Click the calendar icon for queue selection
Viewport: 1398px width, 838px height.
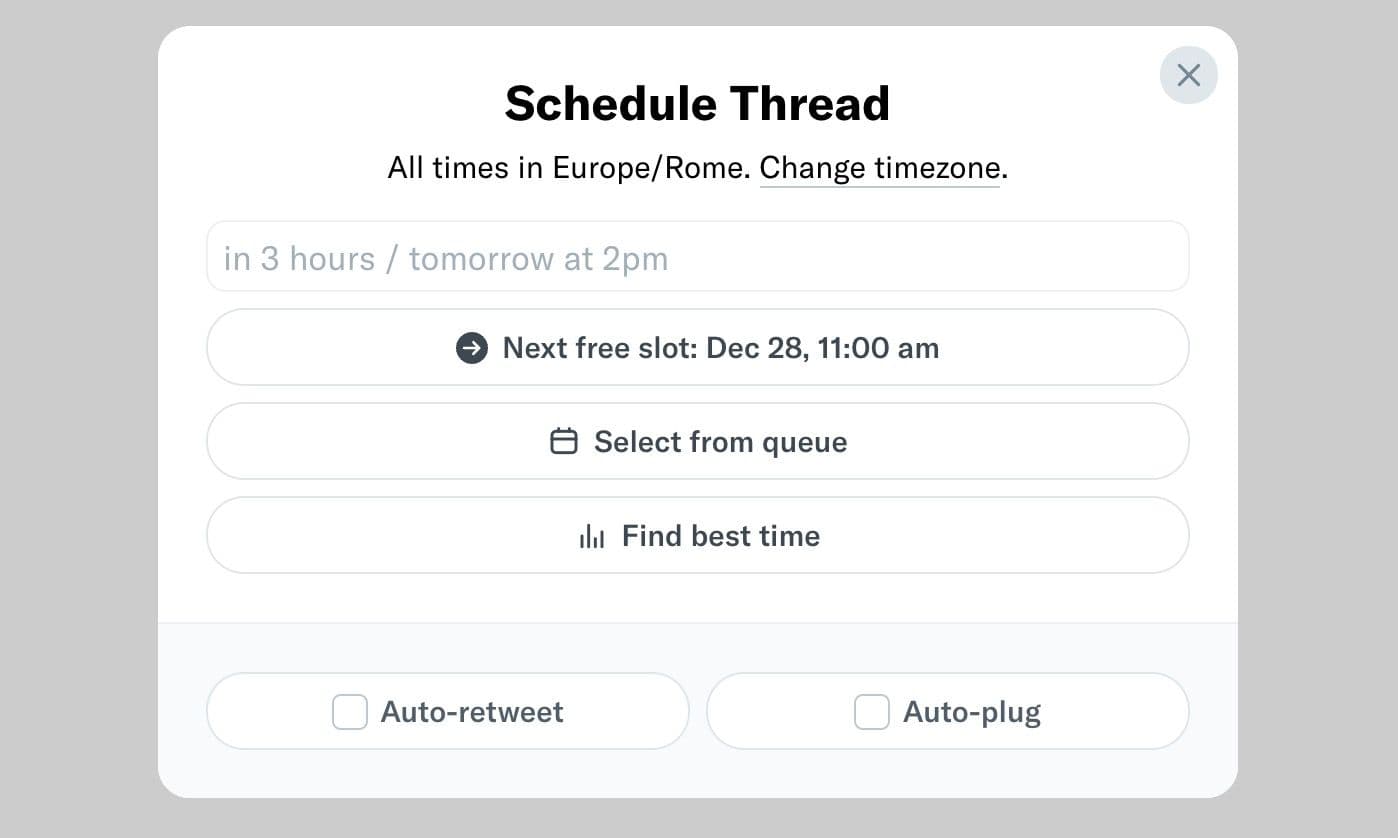tap(564, 441)
